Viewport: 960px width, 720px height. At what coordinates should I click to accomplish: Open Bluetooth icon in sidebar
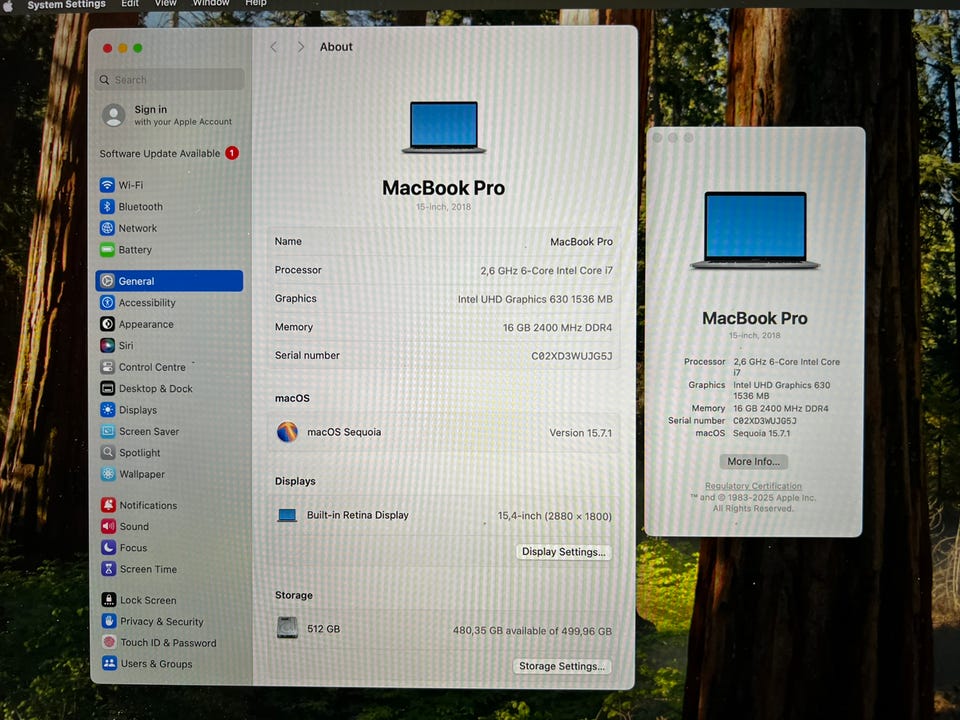pos(107,206)
